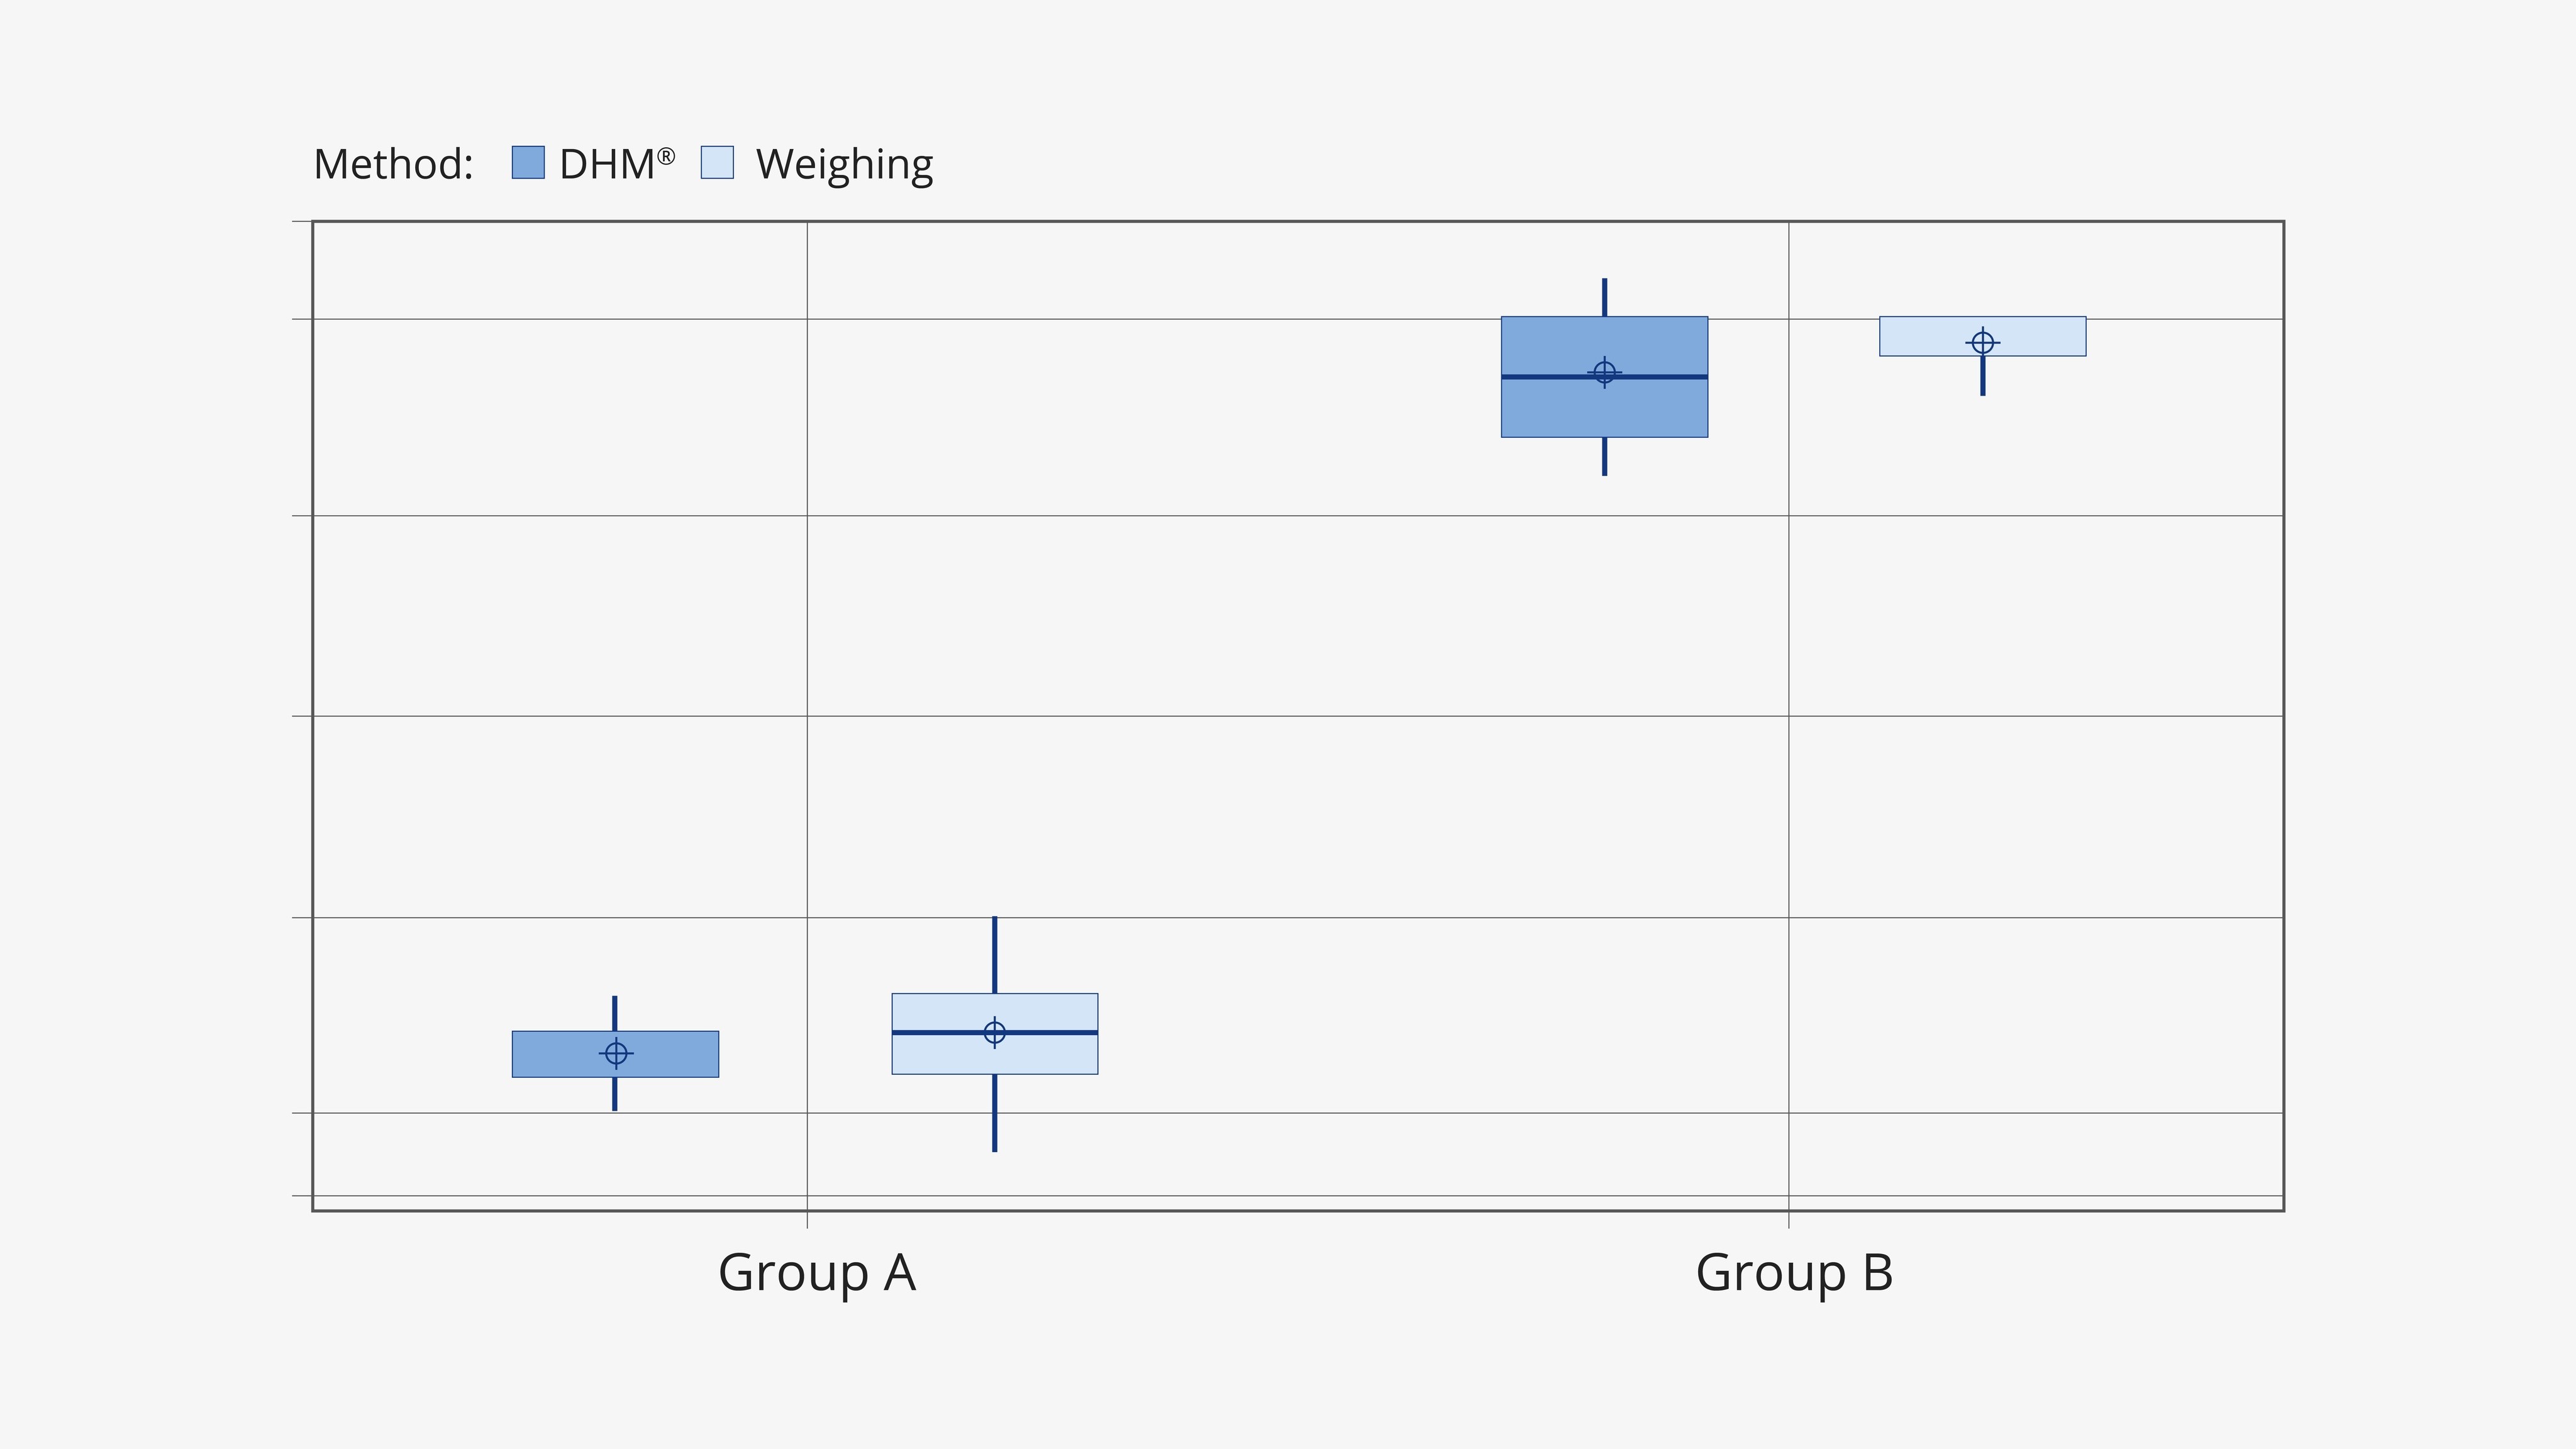2576x1449 pixels.
Task: Select the Weighing legend label
Action: [844, 165]
